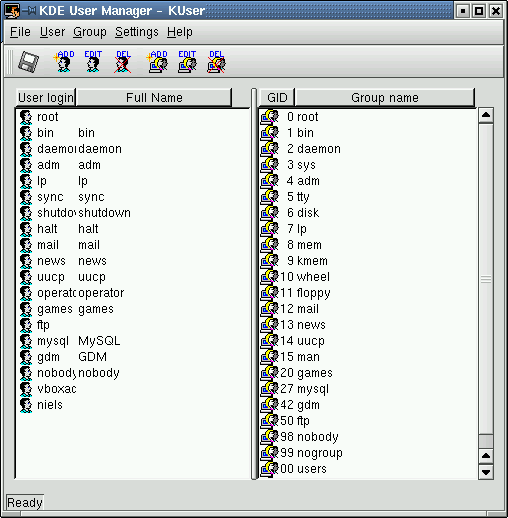
Task: Click the Edit Group toolbar icon
Action: pyautogui.click(x=187, y=62)
